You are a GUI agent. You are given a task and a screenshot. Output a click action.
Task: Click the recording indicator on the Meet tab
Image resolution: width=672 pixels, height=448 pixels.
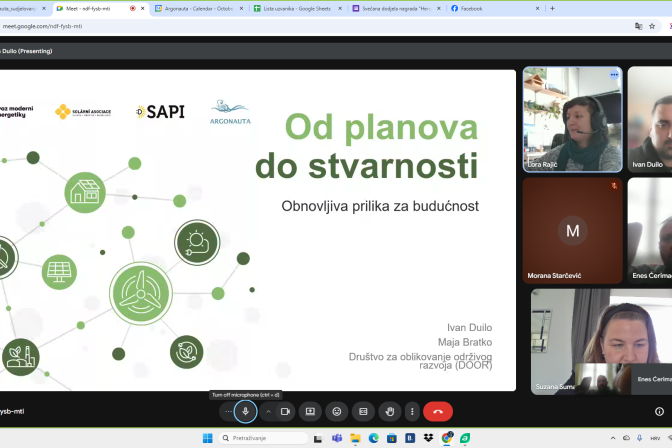tap(132, 9)
